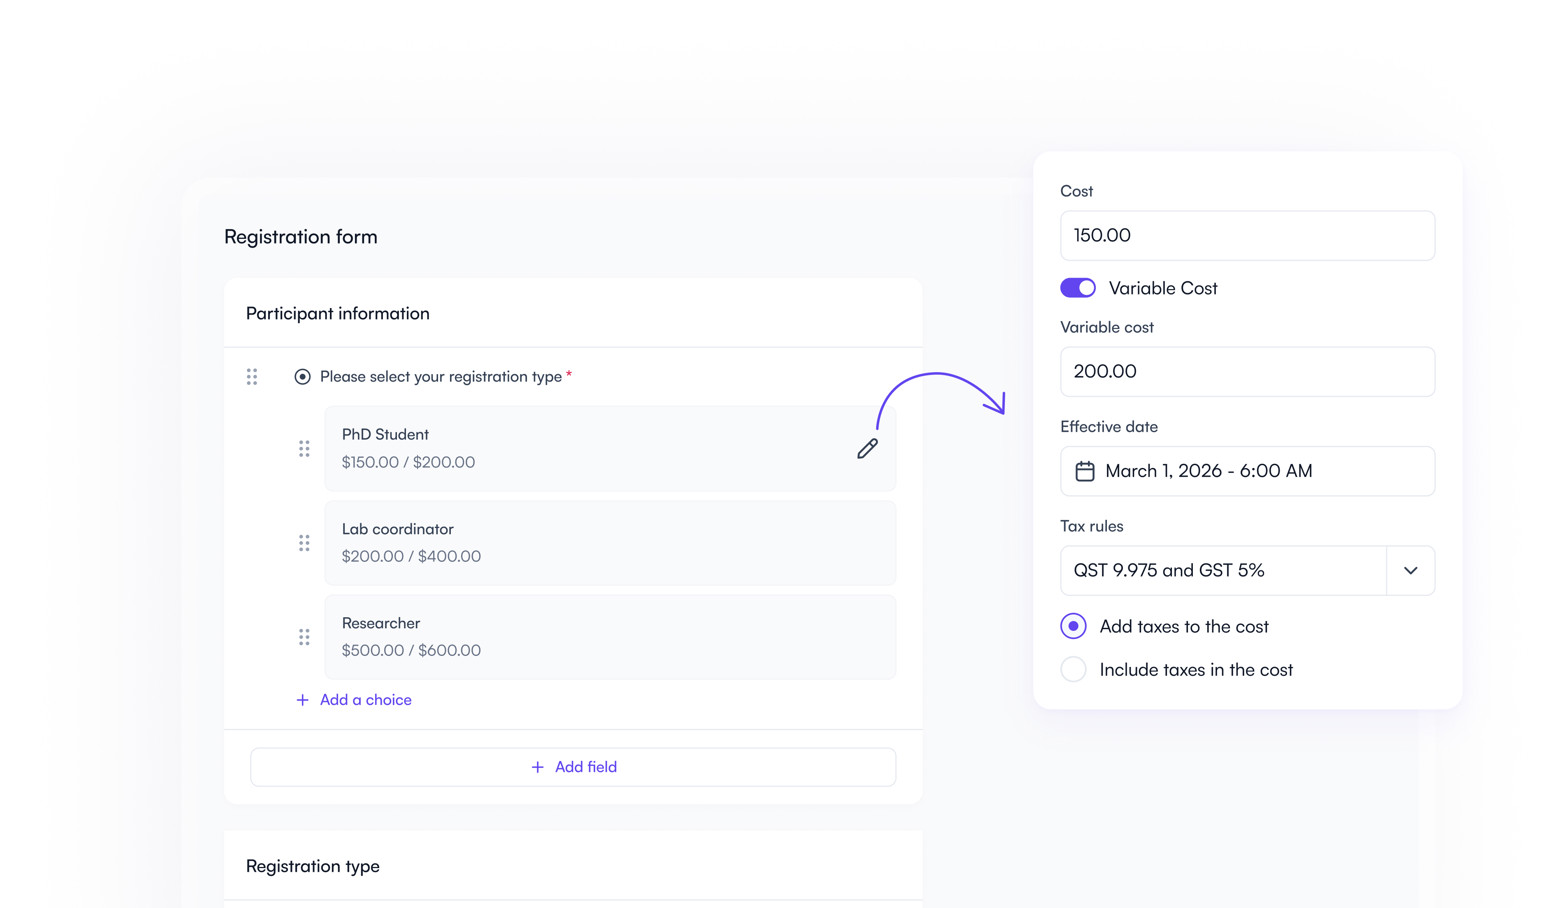The image size is (1561, 908).
Task: Click the drag handle next to Researcher
Action: [x=304, y=637]
